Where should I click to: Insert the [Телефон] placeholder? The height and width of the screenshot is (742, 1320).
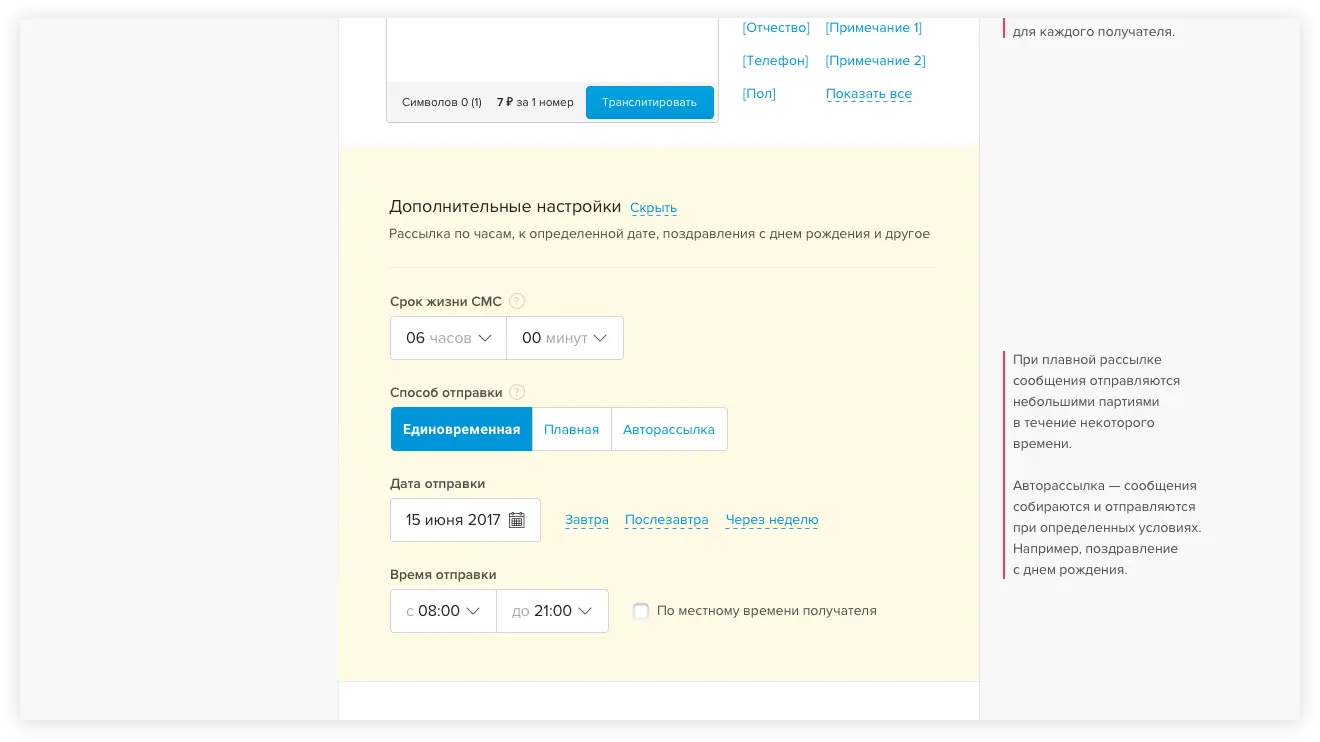[x=775, y=61]
